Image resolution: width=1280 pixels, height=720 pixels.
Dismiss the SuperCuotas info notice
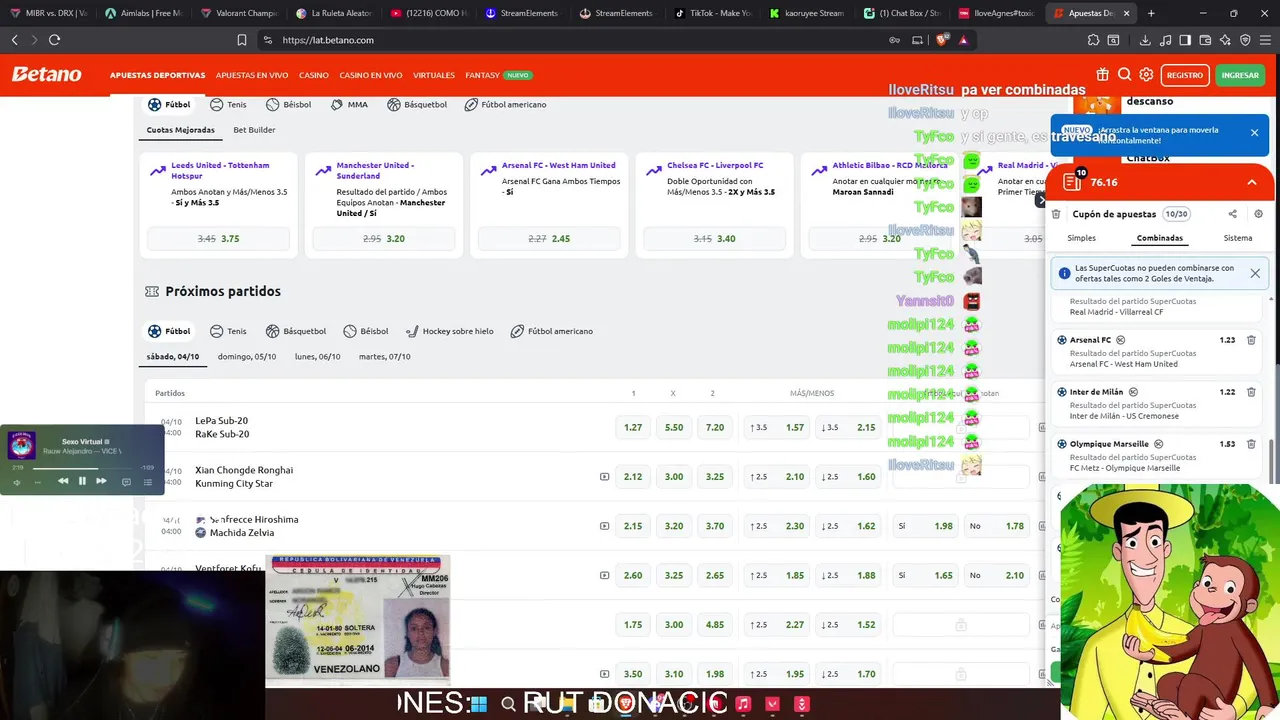pos(1255,273)
